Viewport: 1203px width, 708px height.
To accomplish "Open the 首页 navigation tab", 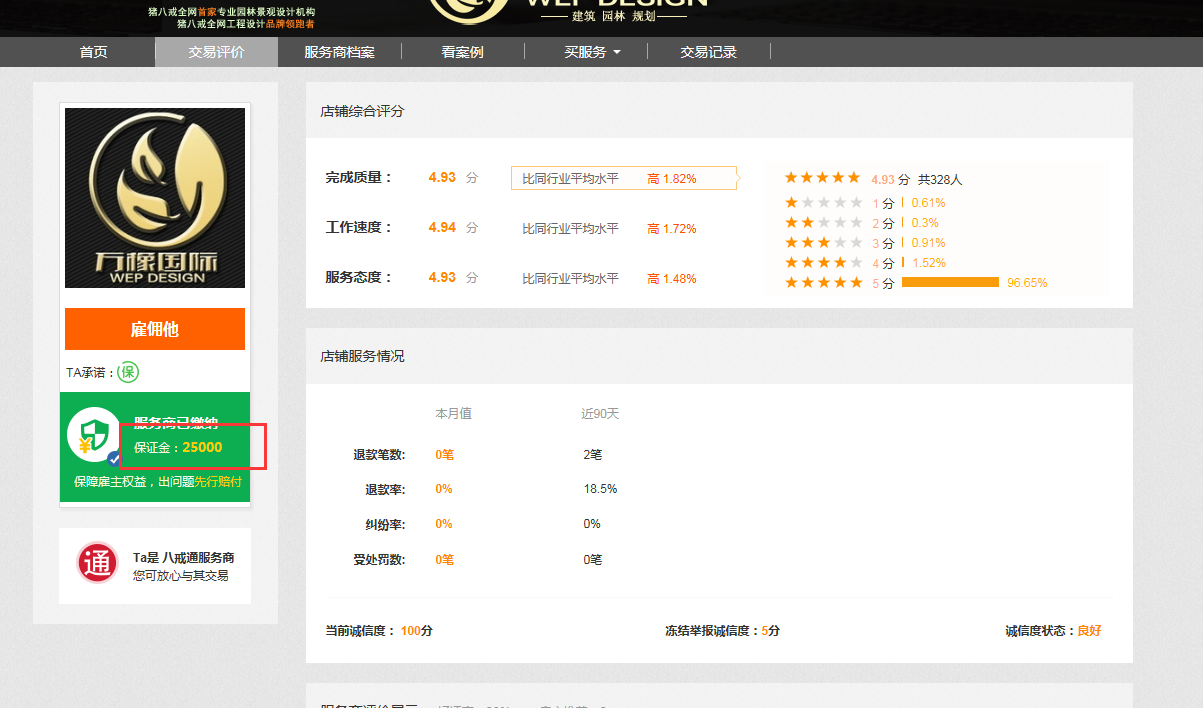I will click(93, 52).
